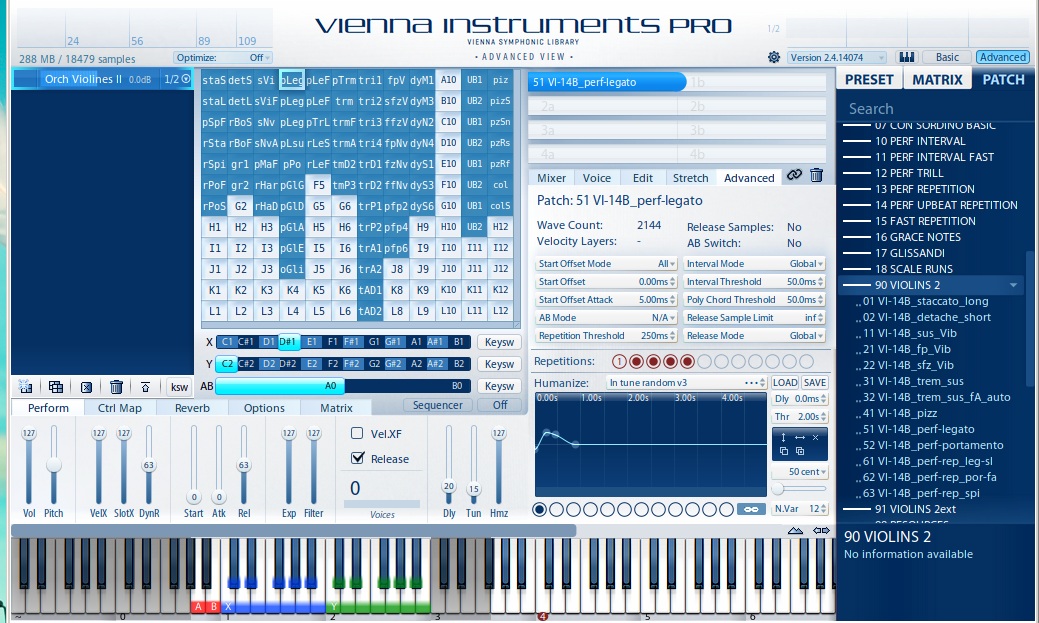Open the settings gear icon

tap(773, 57)
